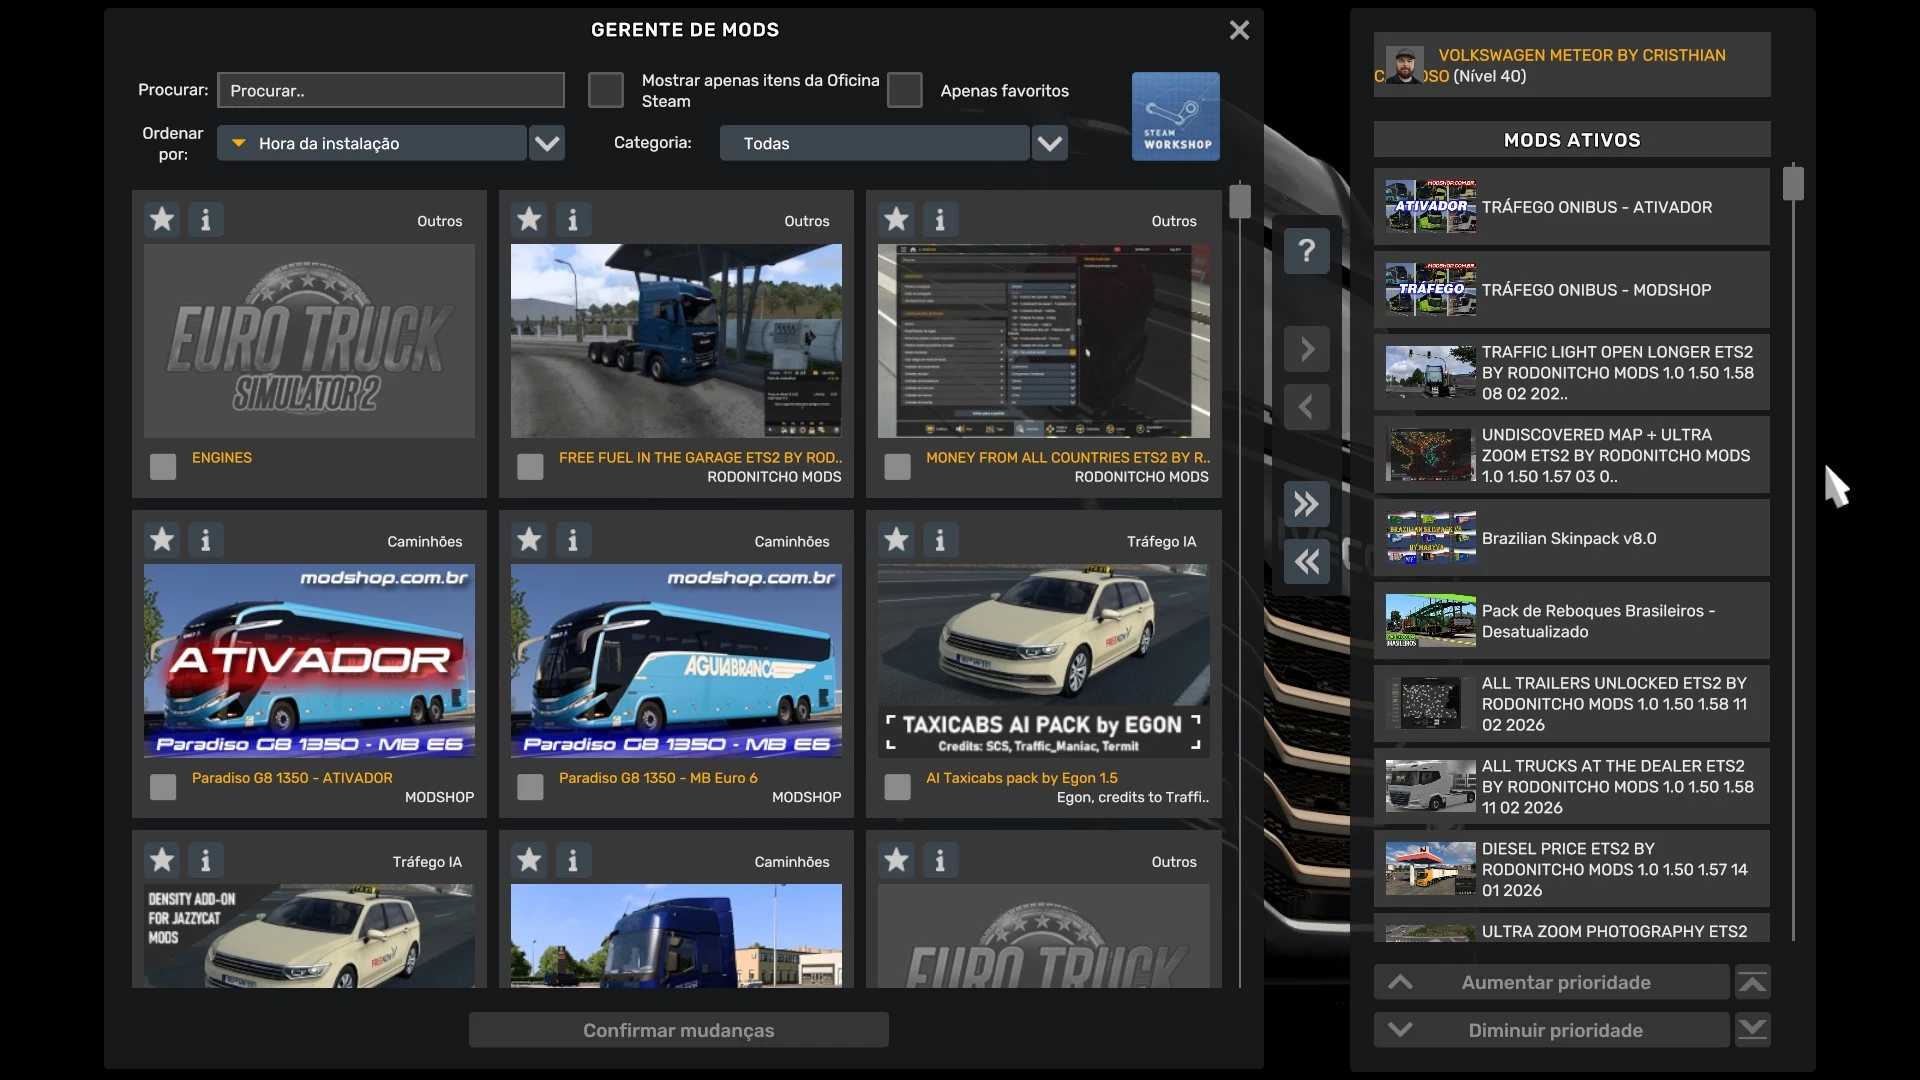
Task: Click the 'Confirmar mudanças' button
Action: coord(678,1030)
